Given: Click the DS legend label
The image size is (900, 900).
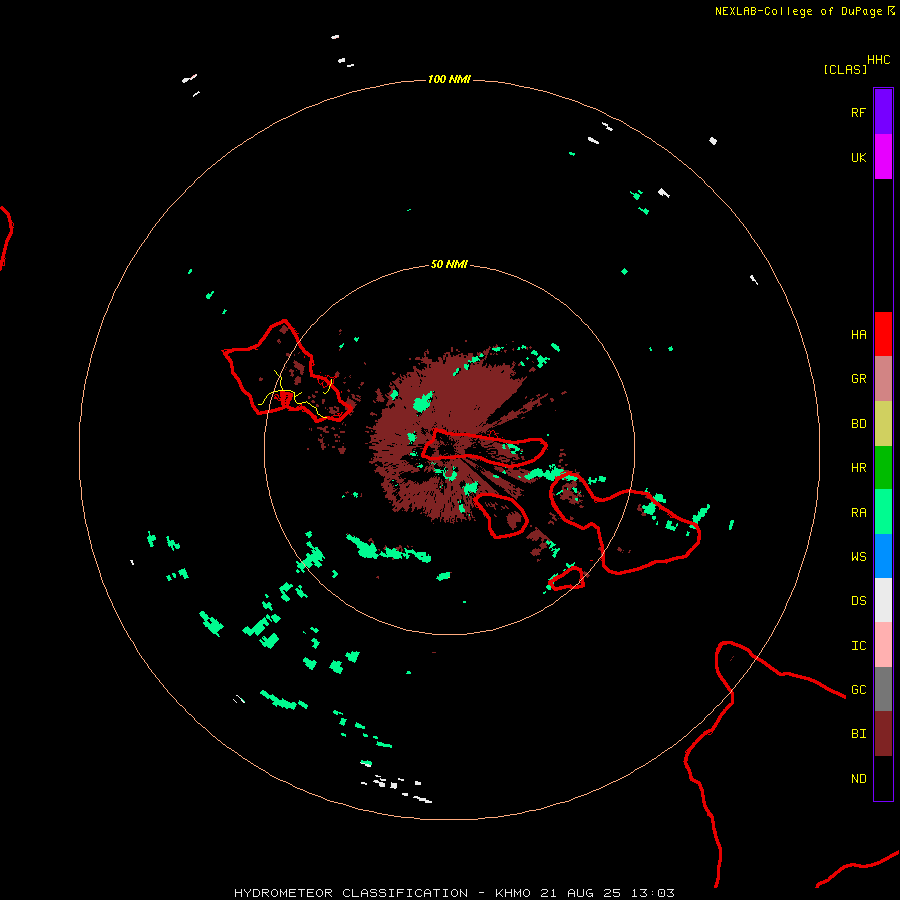Looking at the screenshot, I should pyautogui.click(x=858, y=601).
